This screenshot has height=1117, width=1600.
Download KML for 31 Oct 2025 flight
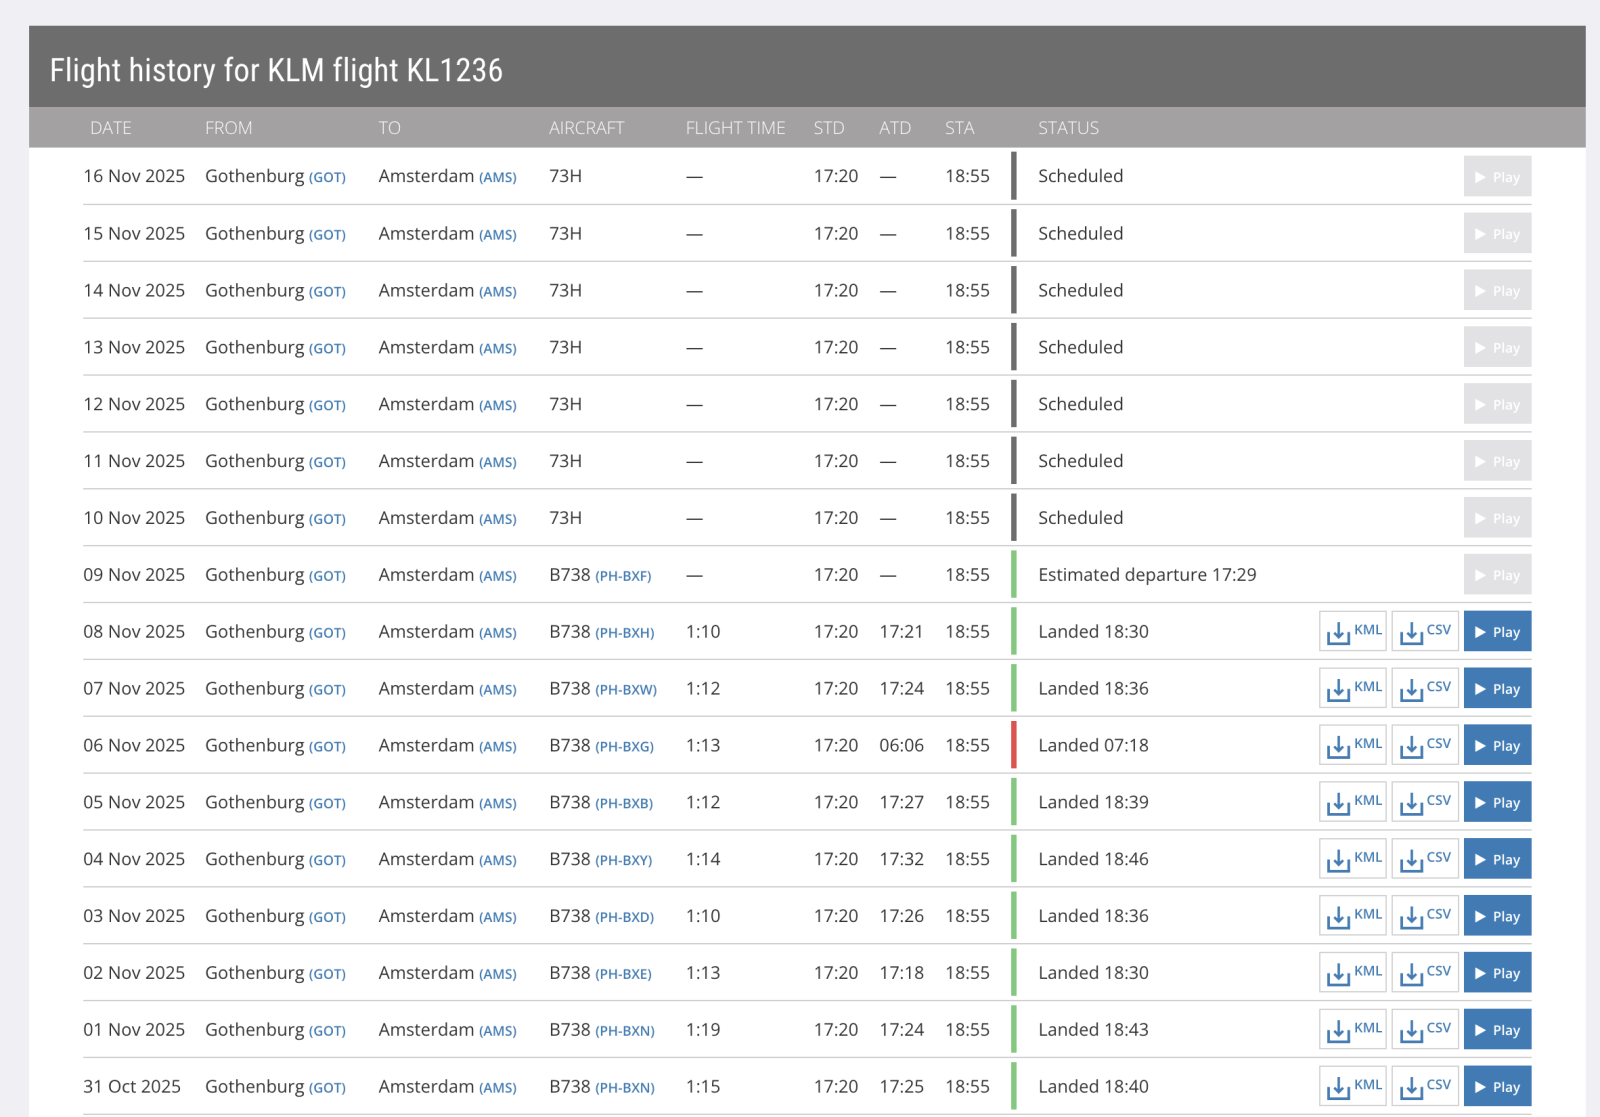(1353, 1087)
